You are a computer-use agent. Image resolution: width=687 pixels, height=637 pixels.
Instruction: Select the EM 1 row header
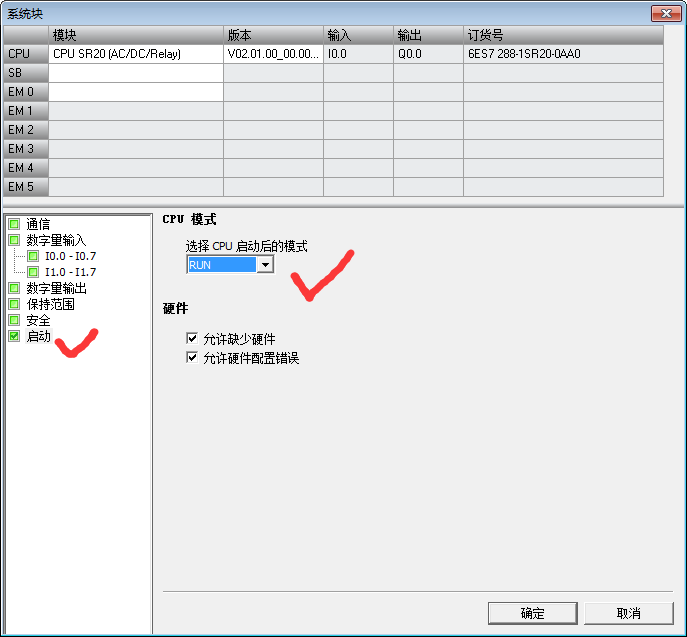click(26, 111)
